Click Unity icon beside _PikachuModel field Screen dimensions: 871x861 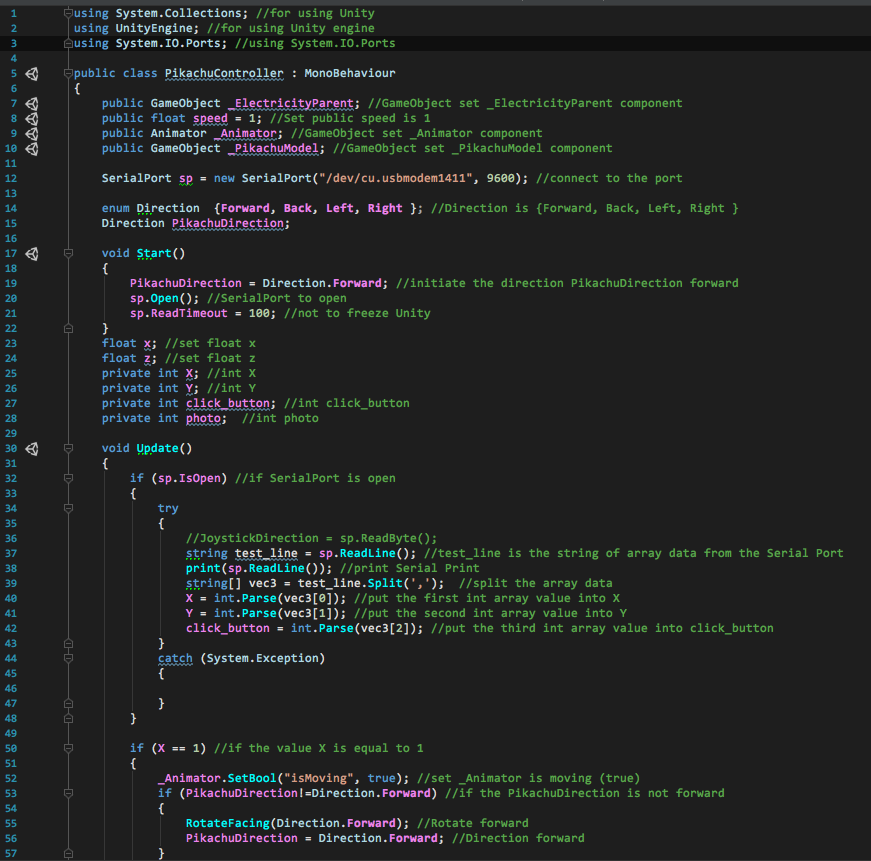tap(32, 149)
